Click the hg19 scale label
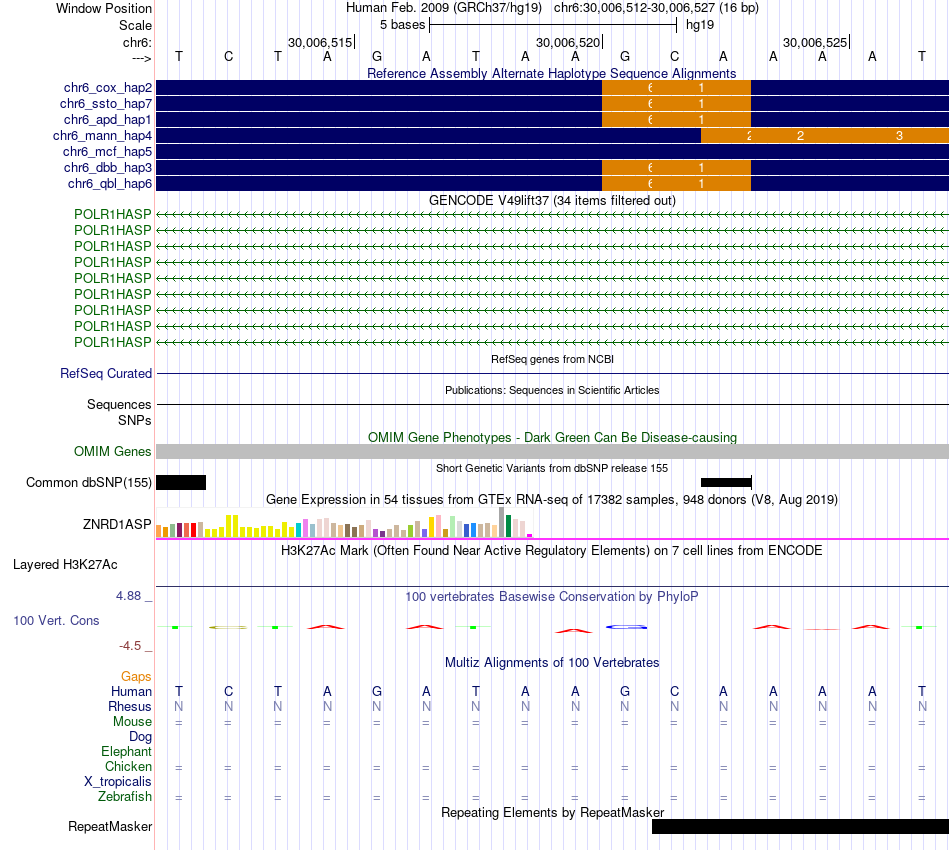 click(x=700, y=25)
